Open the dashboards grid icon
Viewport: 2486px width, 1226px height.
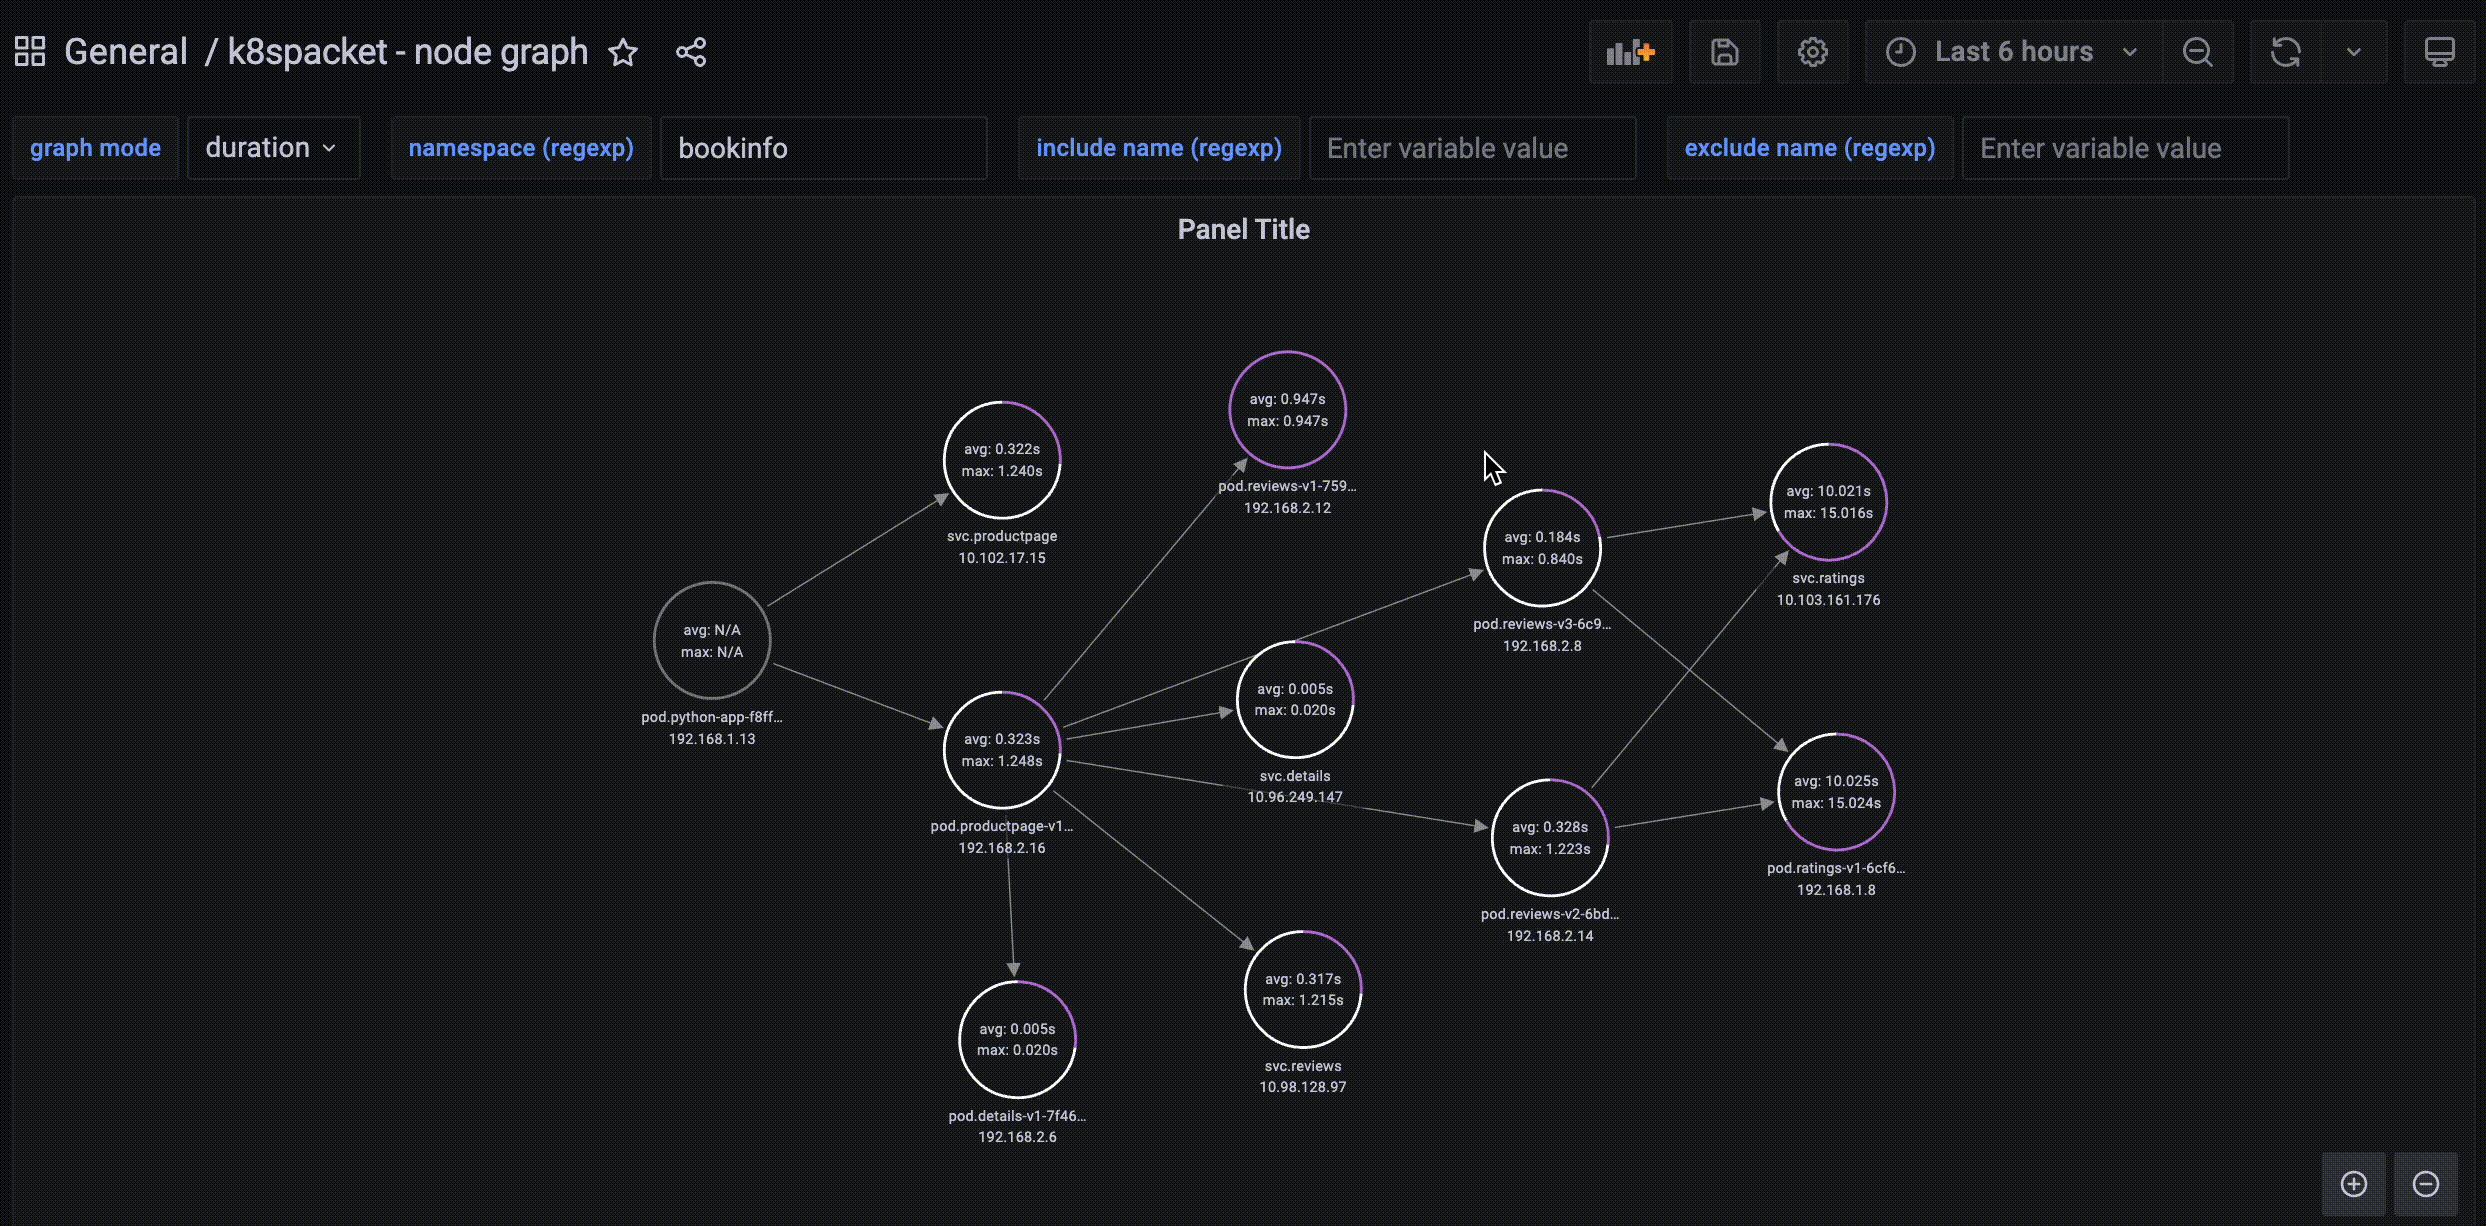30,52
